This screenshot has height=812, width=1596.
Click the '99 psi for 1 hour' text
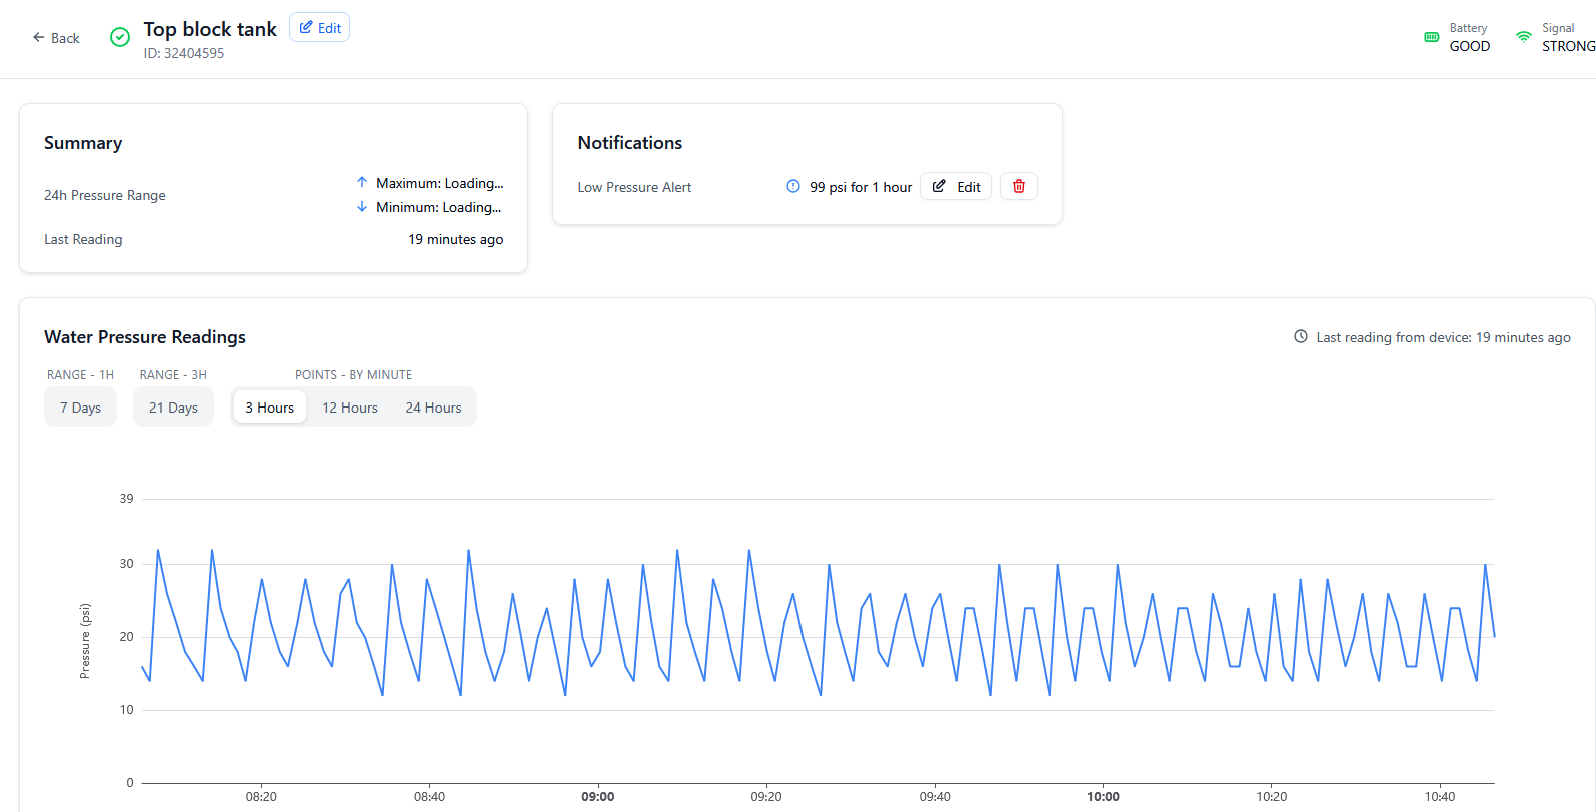[861, 187]
